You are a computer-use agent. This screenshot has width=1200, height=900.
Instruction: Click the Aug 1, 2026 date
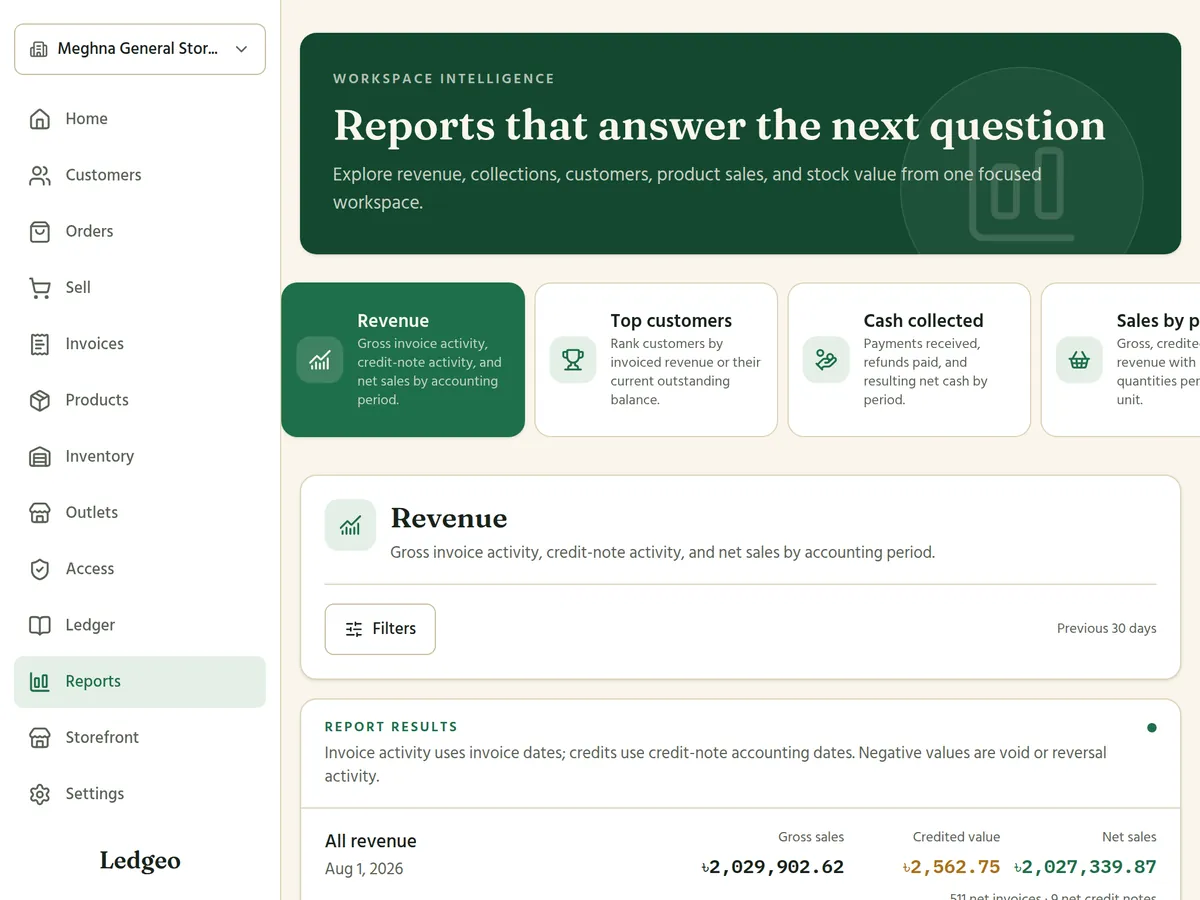pyautogui.click(x=364, y=869)
